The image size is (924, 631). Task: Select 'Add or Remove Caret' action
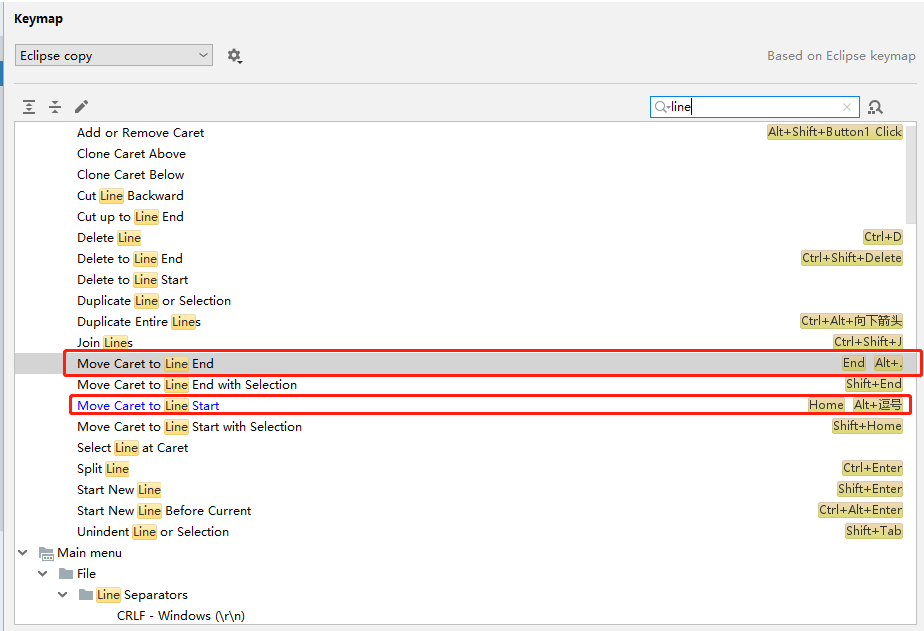(x=140, y=133)
